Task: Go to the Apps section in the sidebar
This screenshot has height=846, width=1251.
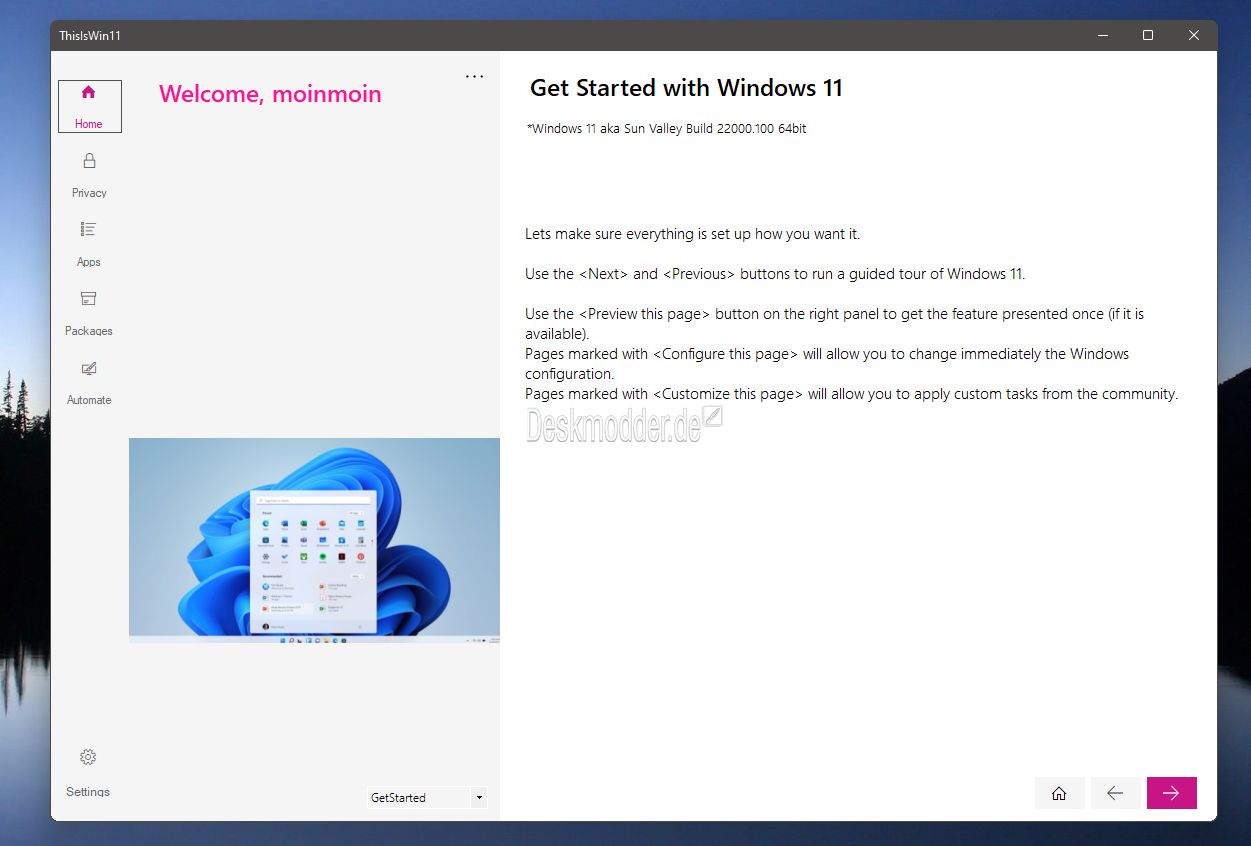Action: [x=89, y=244]
